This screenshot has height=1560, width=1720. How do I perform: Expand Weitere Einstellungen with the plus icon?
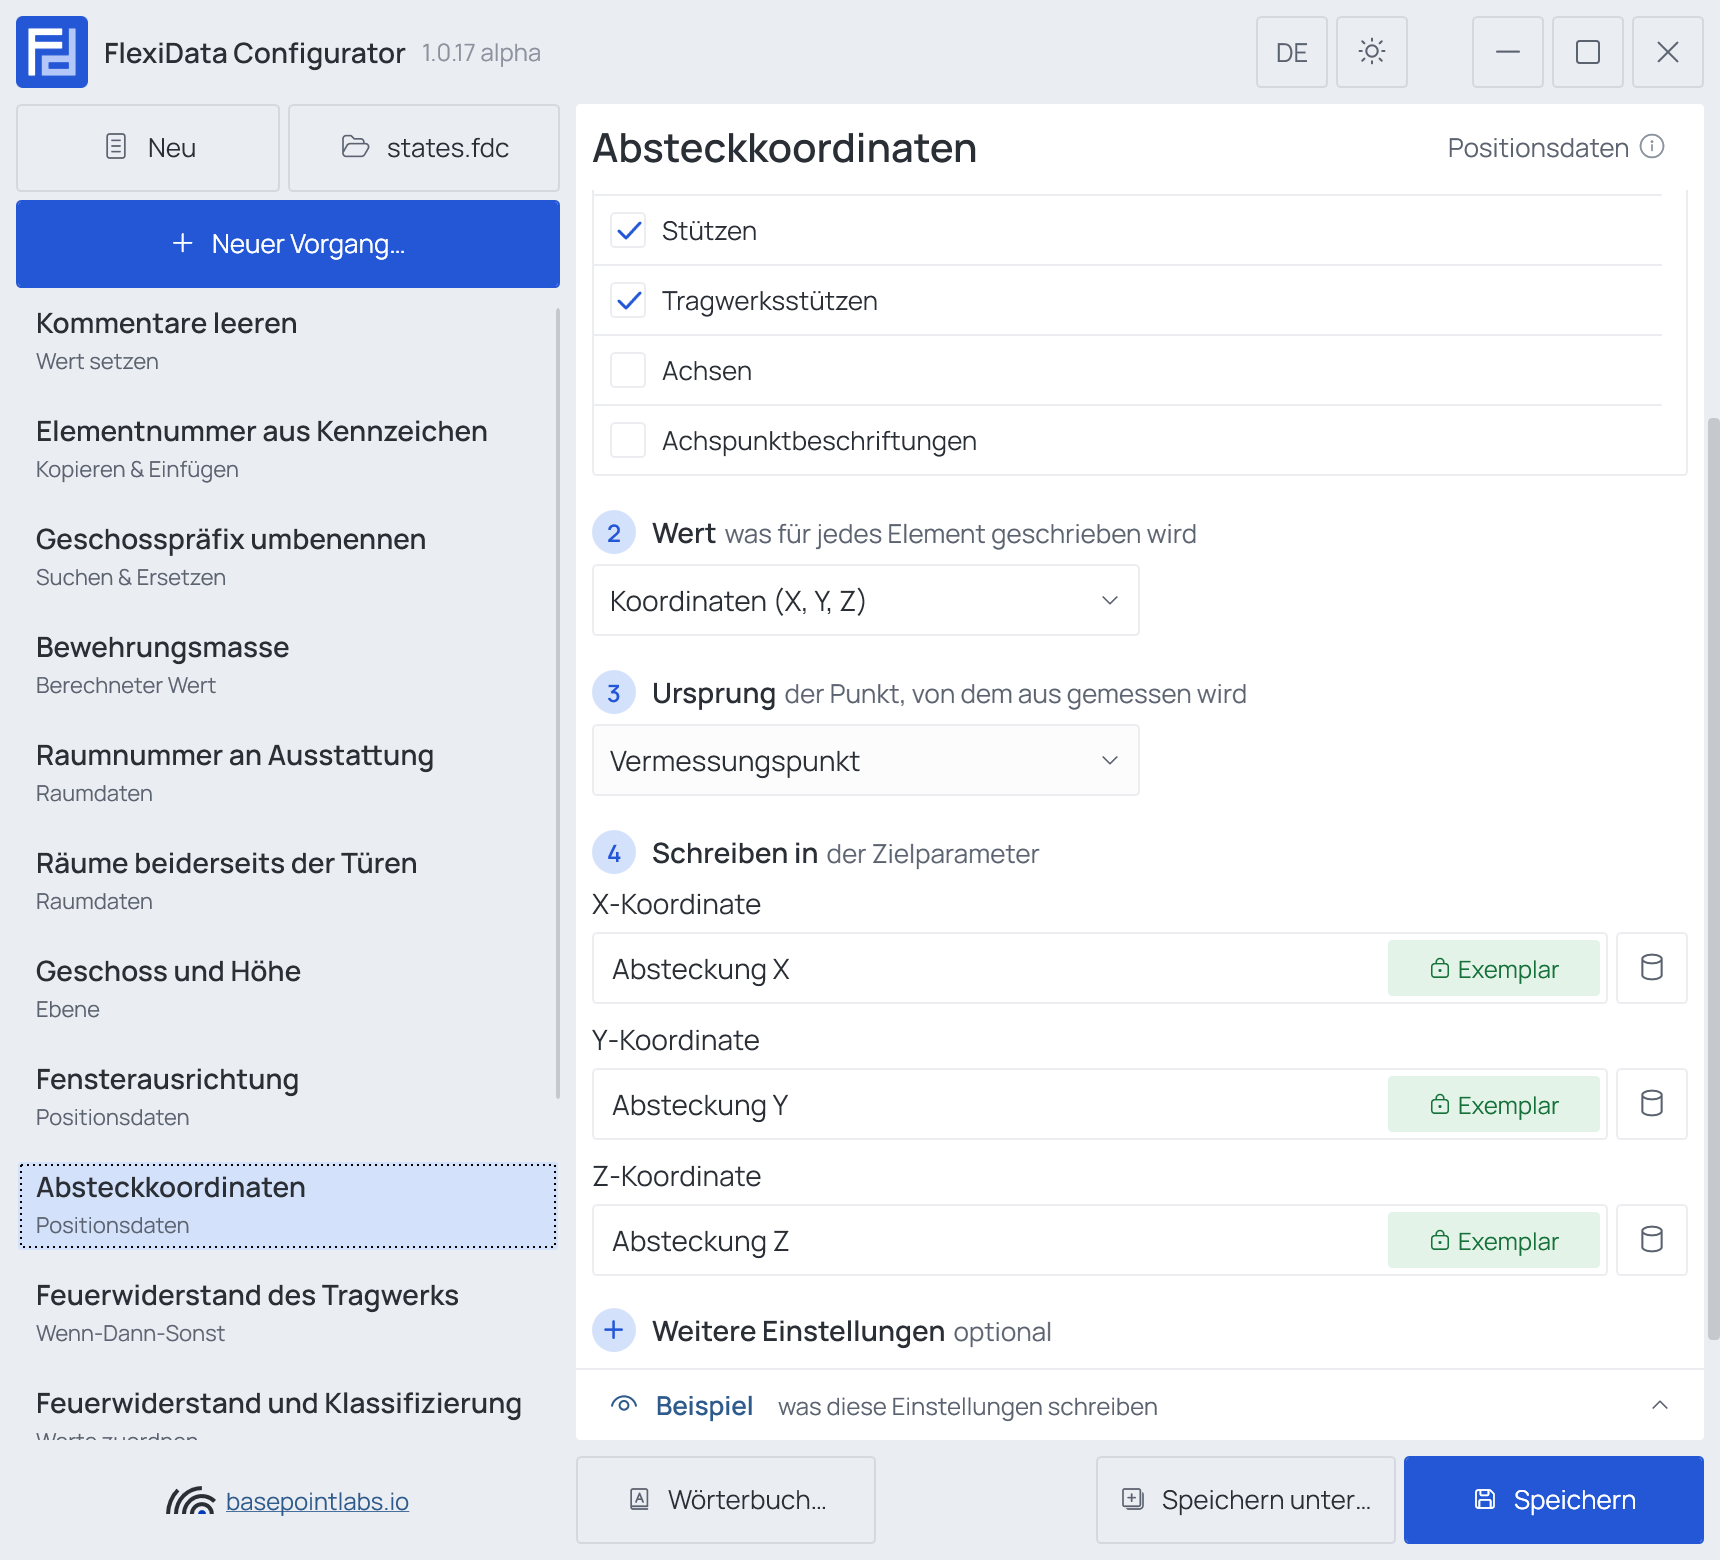pos(614,1330)
